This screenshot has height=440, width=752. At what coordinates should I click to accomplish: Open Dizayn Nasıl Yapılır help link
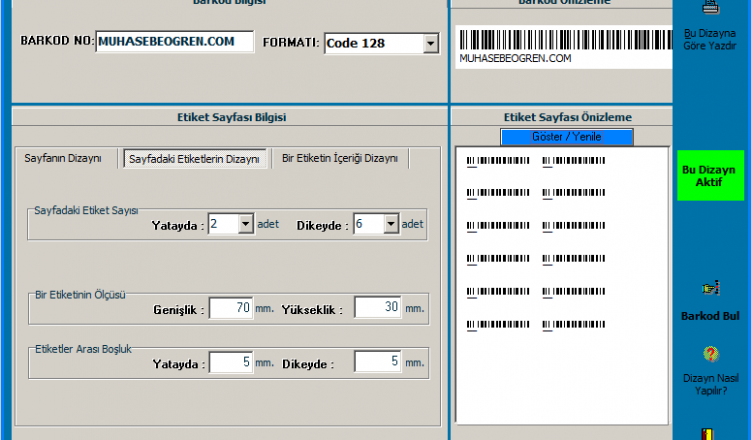(x=711, y=384)
